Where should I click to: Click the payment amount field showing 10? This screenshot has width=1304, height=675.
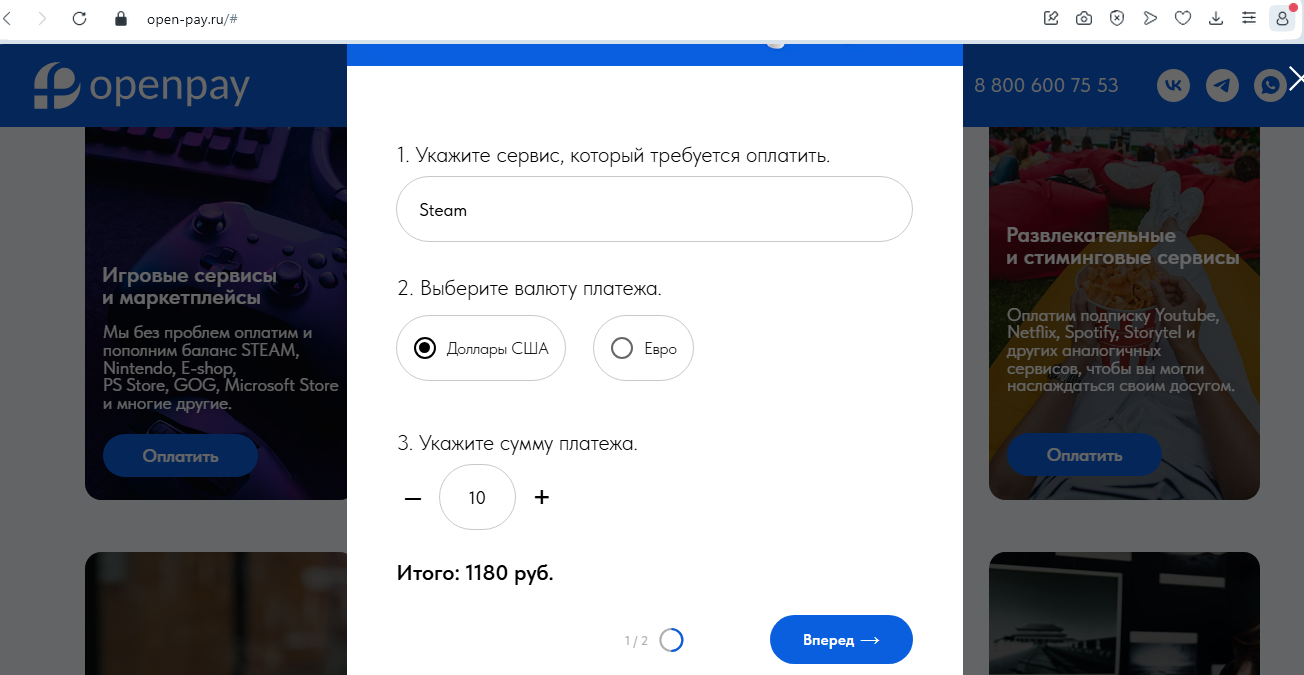pyautogui.click(x=477, y=497)
